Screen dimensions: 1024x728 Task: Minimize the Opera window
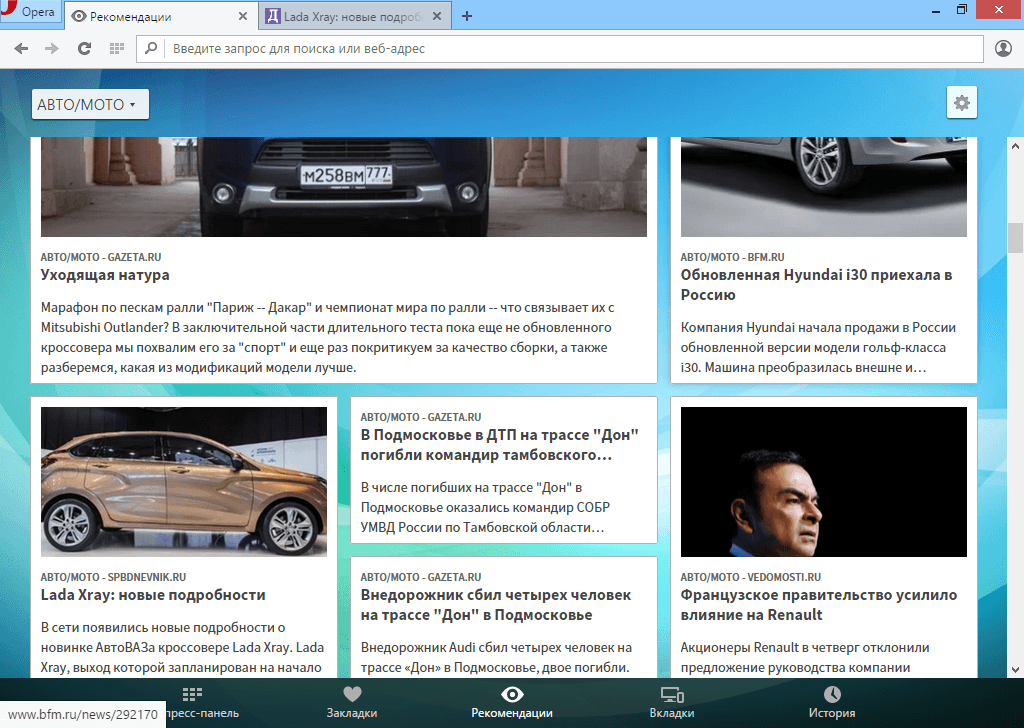tap(936, 11)
